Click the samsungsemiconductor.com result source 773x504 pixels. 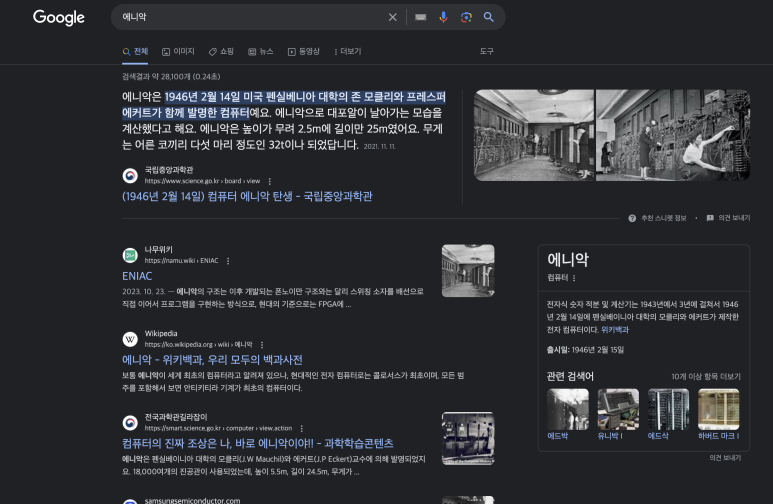(192, 500)
